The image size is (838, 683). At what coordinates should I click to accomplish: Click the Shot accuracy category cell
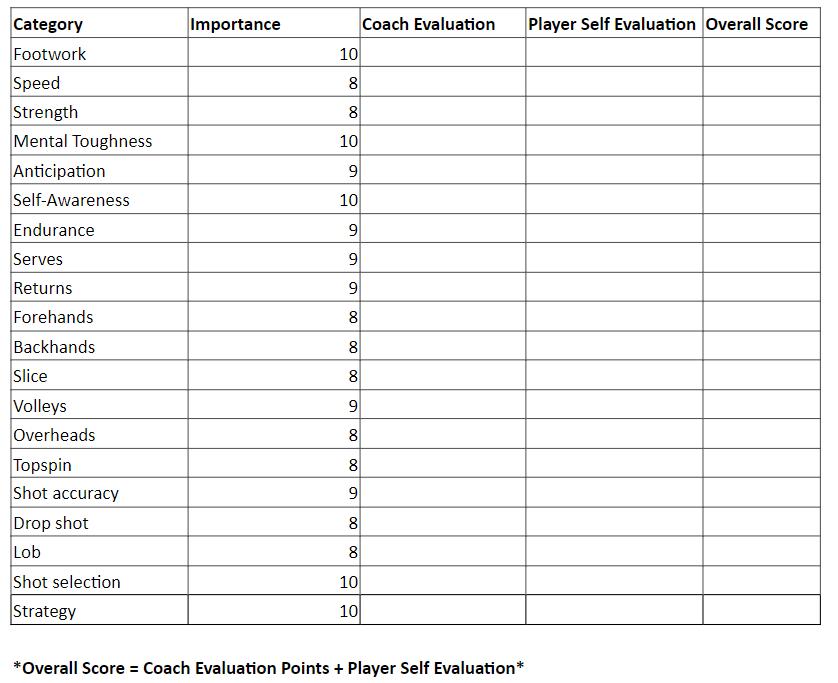tap(98, 493)
